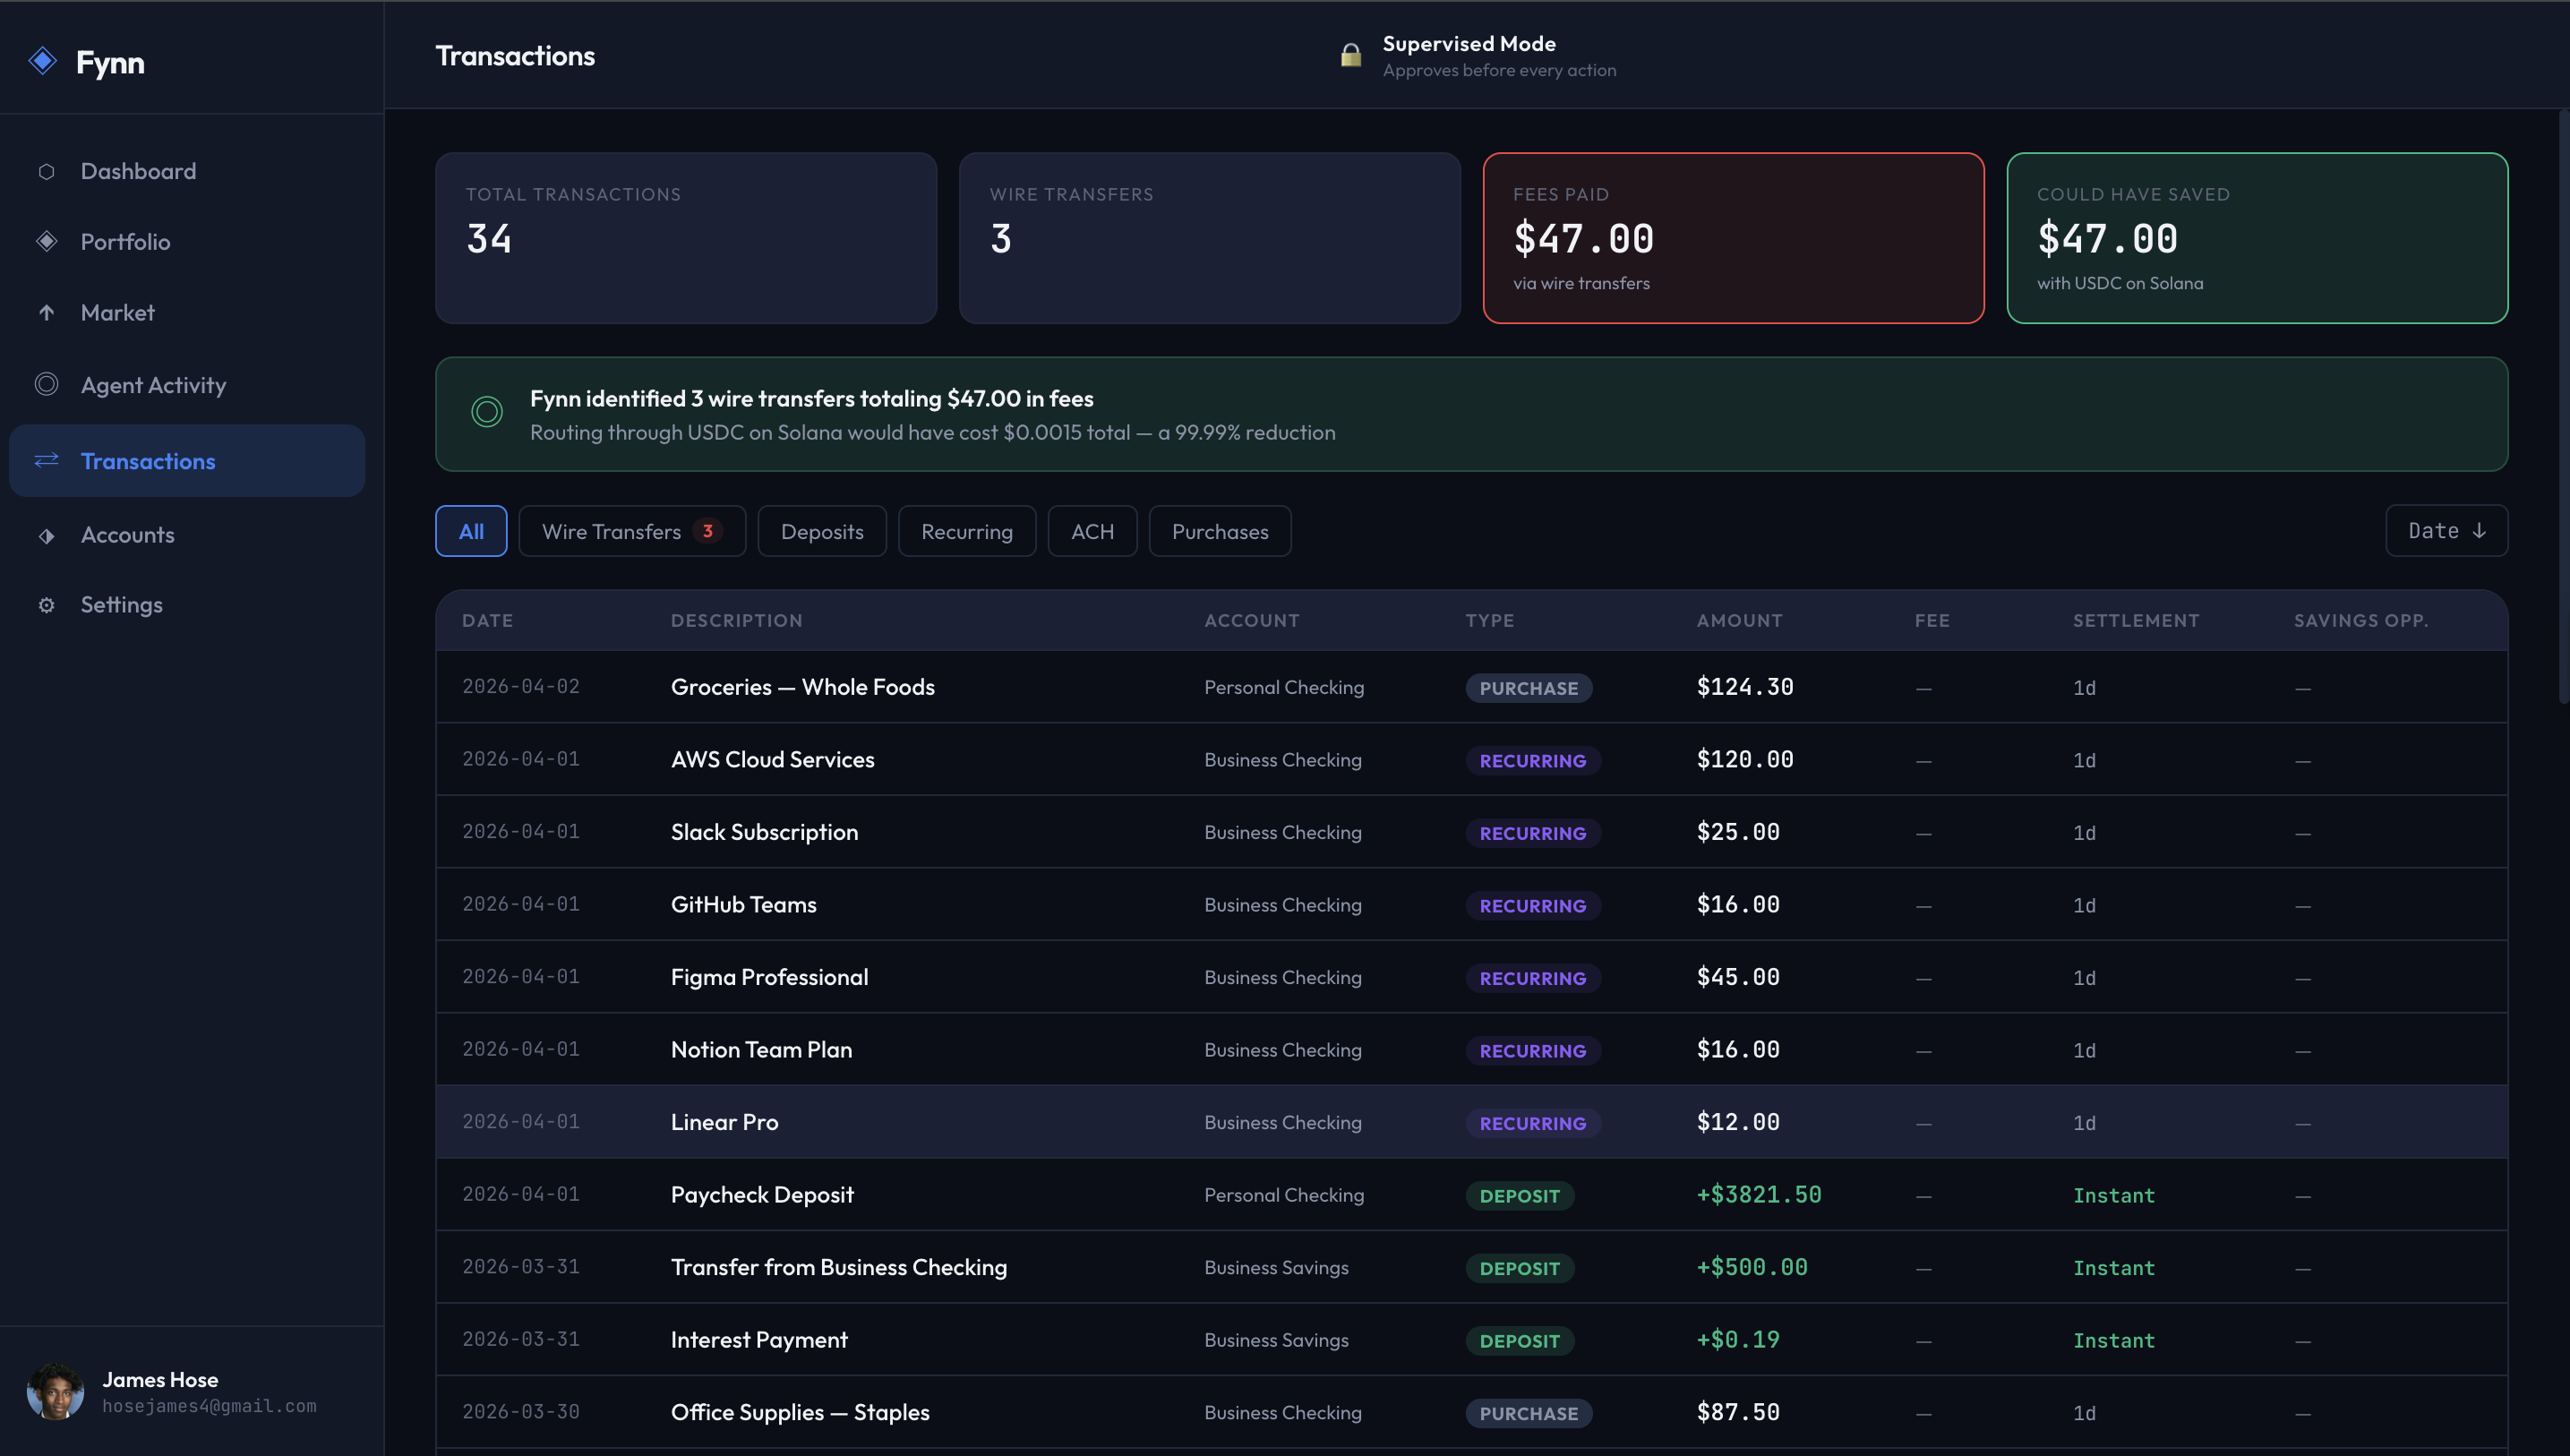Click the Fynn diamond logo icon

(x=43, y=61)
